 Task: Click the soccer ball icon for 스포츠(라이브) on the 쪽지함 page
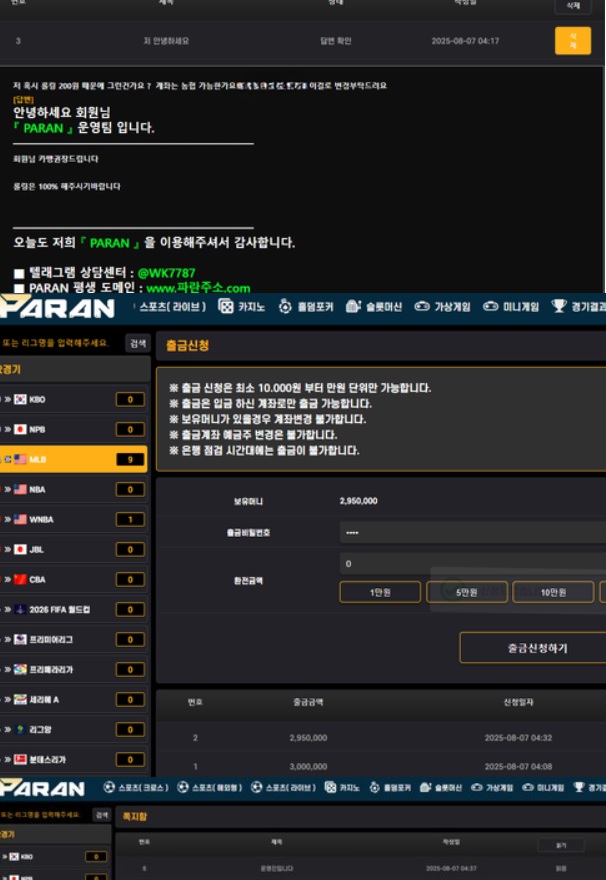point(256,787)
